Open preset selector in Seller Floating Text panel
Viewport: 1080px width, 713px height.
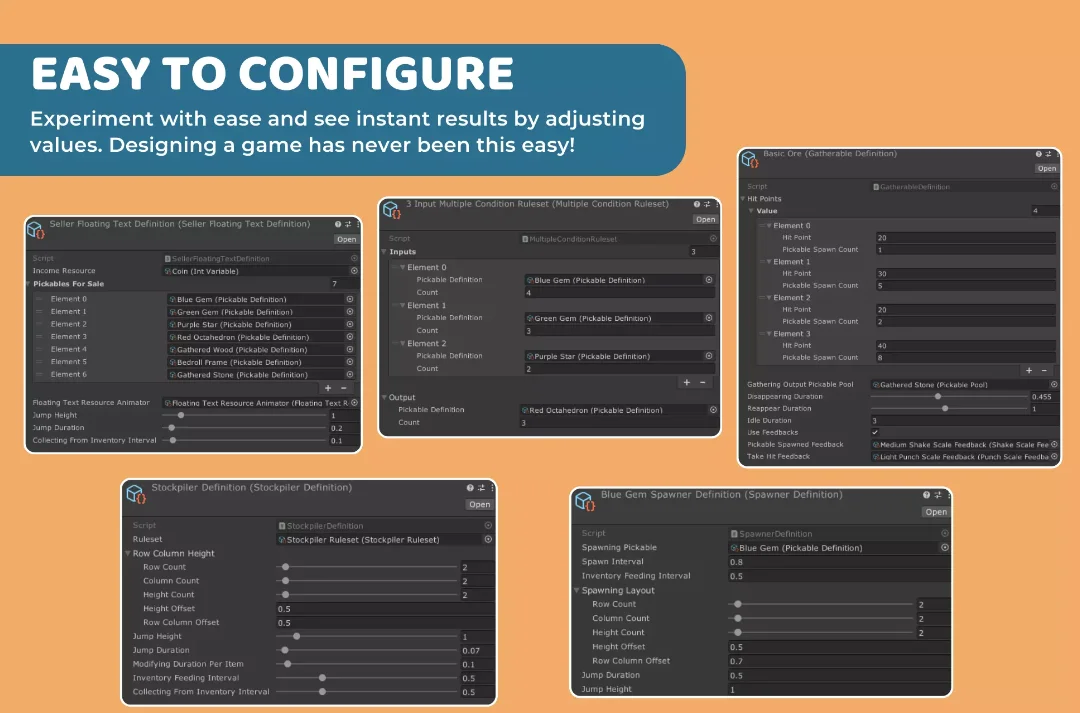(x=348, y=224)
